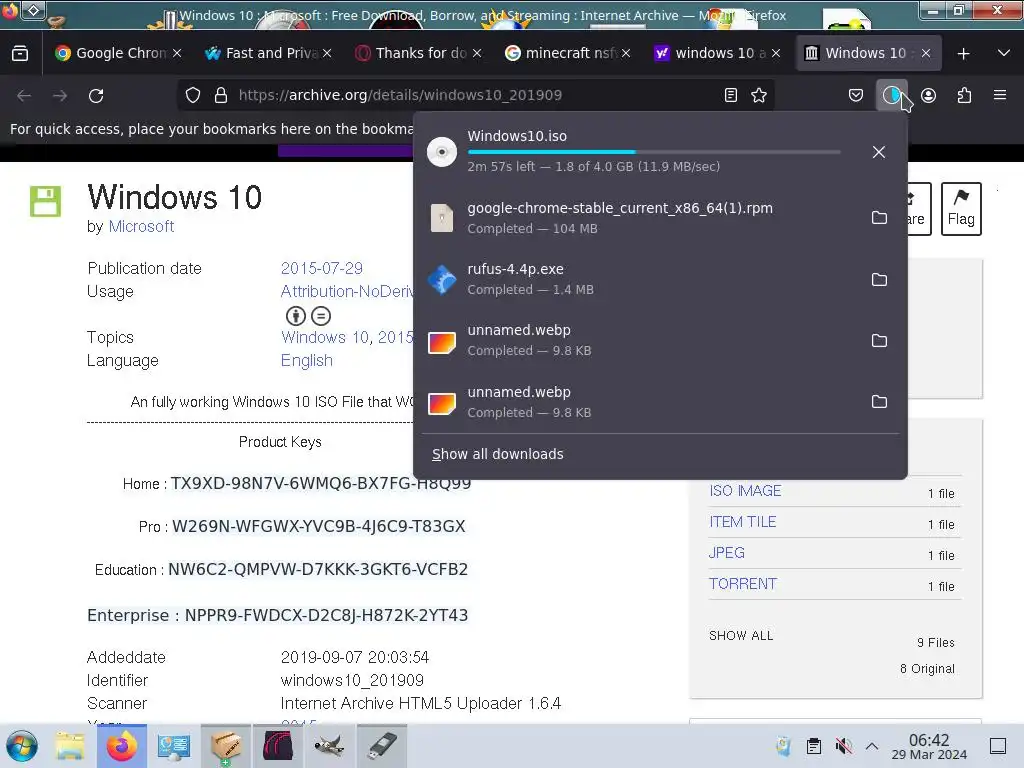This screenshot has height=768, width=1024.
Task: Follow the Microsoft author link
Action: (141, 227)
